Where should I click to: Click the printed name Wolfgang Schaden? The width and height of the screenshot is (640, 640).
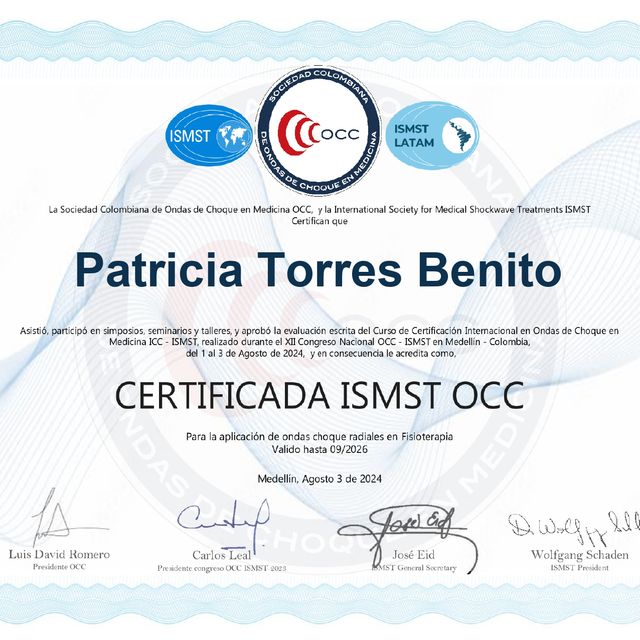click(x=580, y=555)
